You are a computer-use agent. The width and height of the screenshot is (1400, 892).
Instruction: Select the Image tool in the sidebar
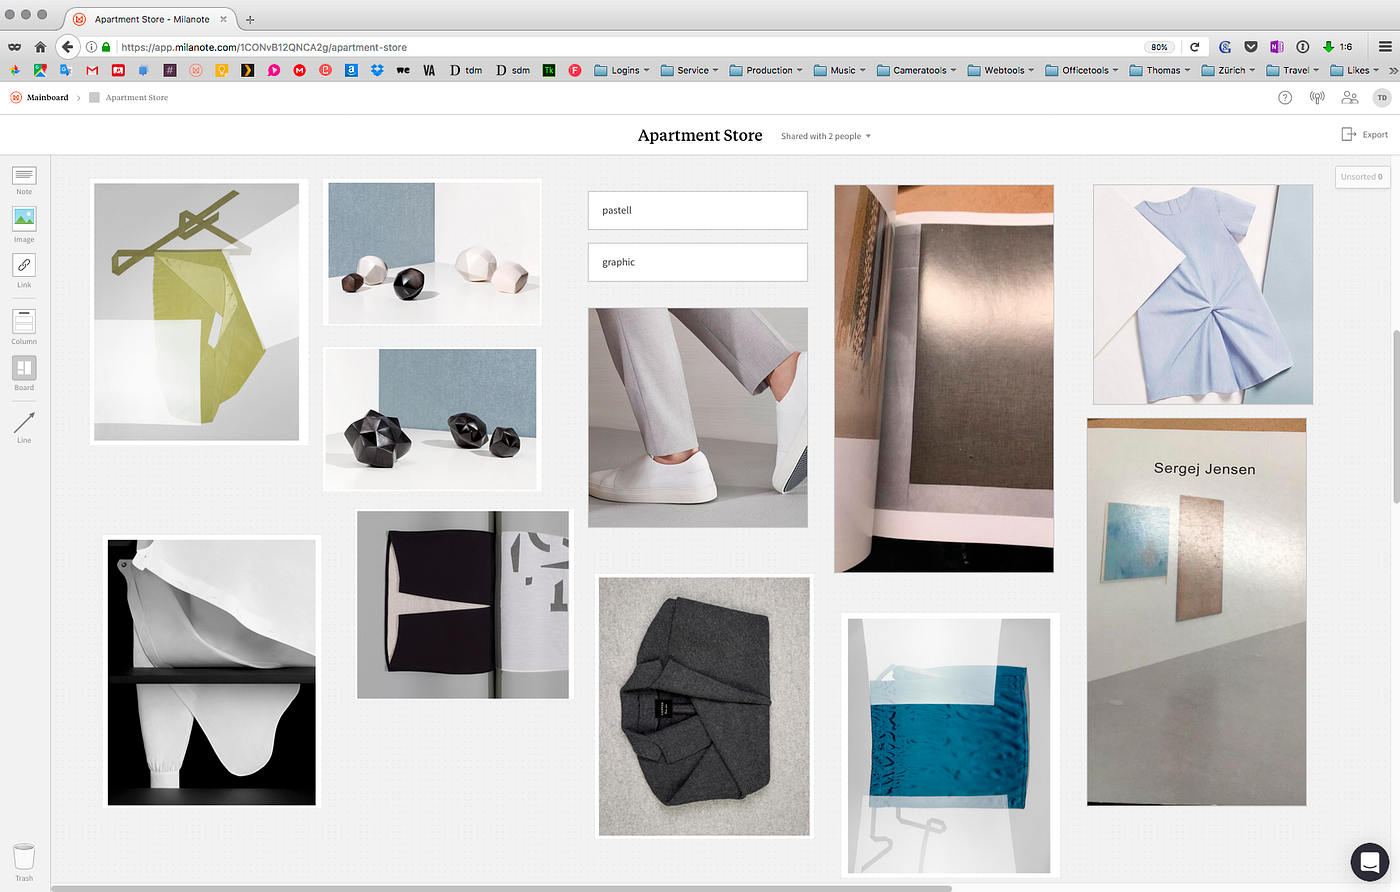coord(24,224)
